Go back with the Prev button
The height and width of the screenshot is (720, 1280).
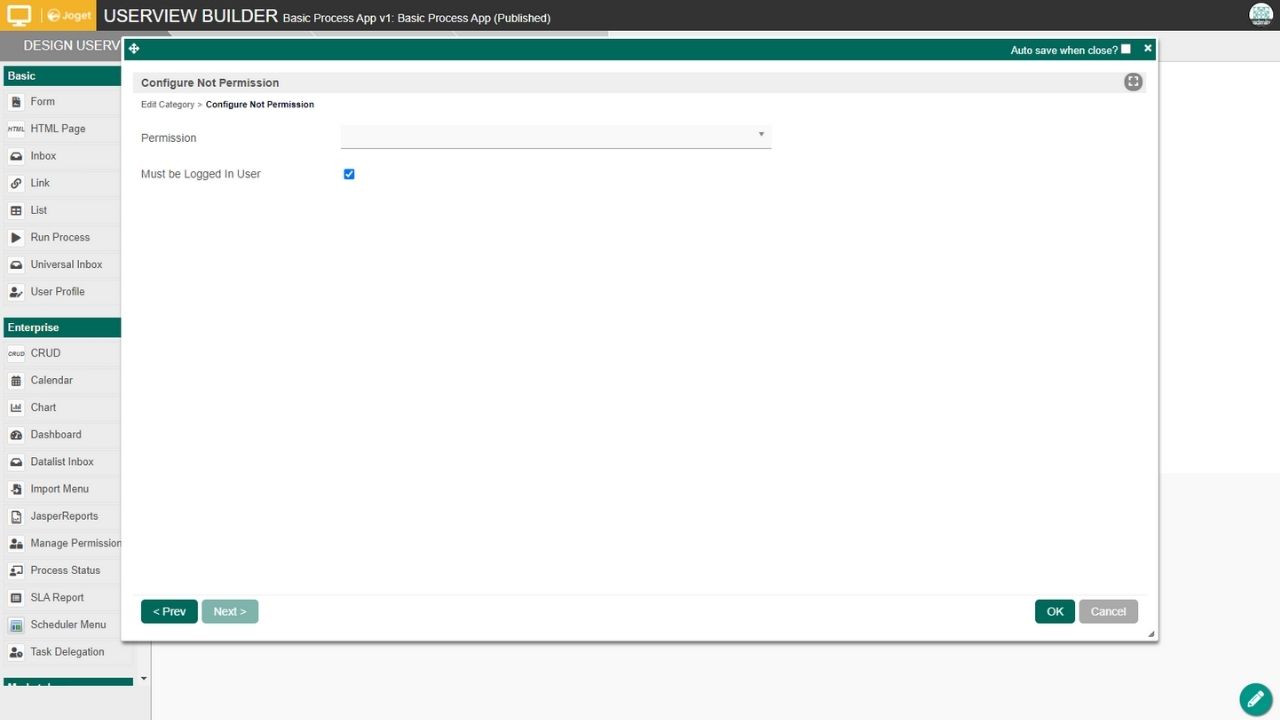point(169,612)
